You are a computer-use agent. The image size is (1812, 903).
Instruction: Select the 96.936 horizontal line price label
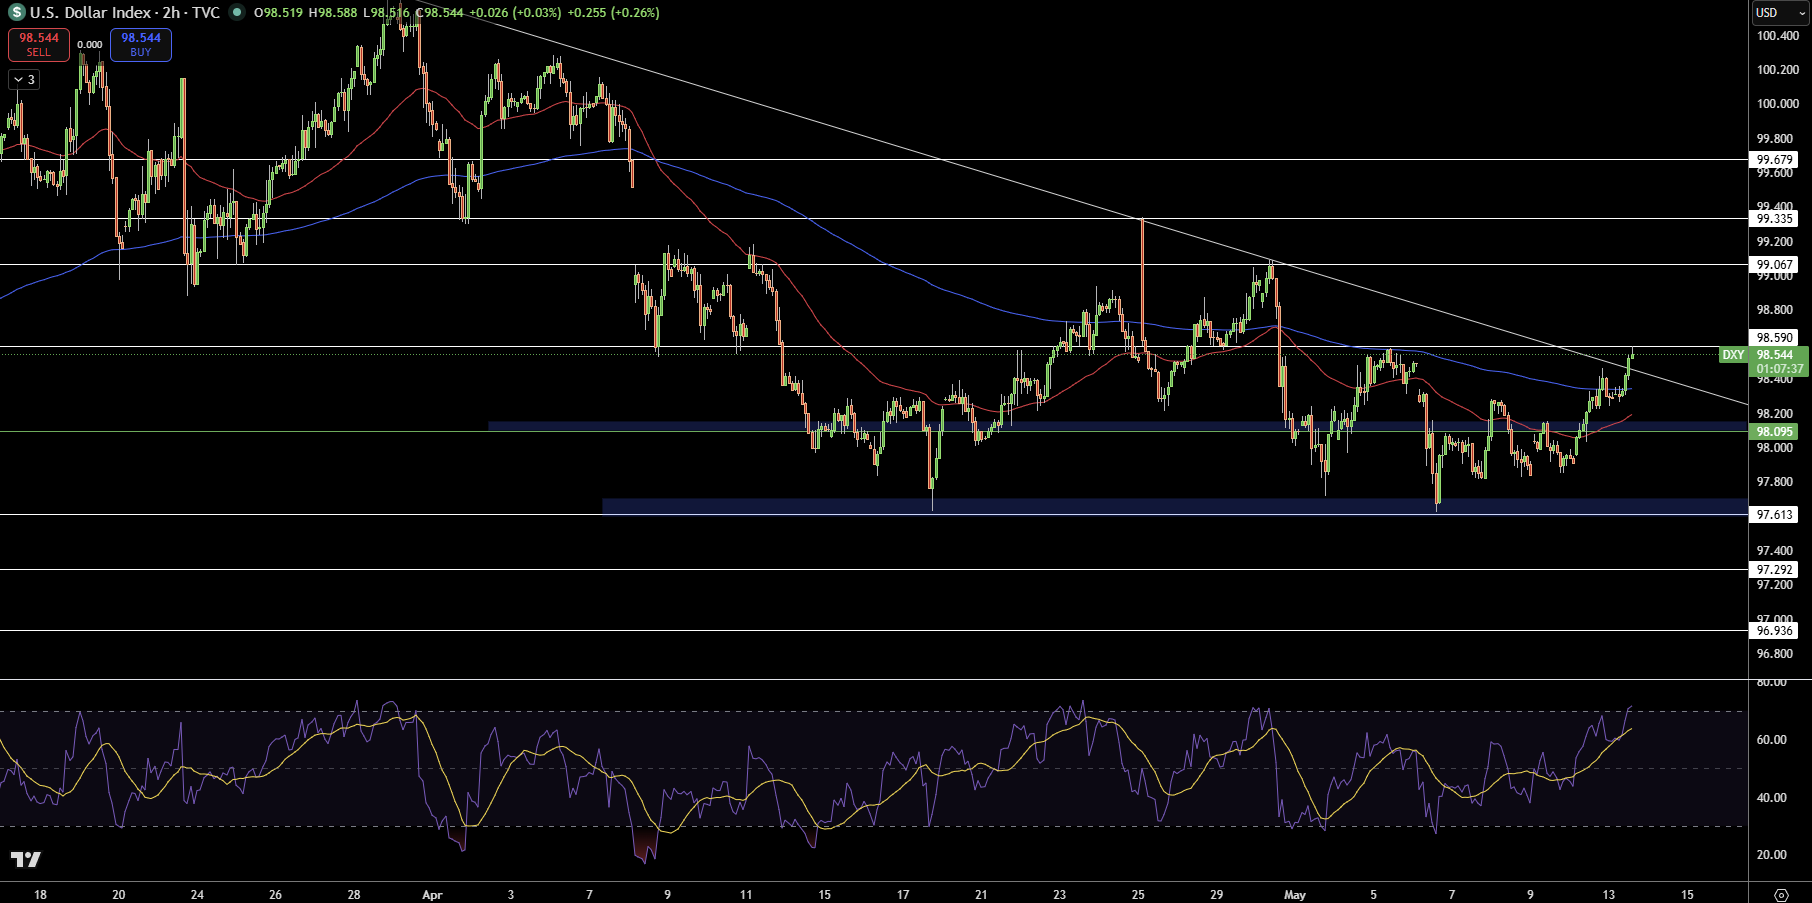1775,631
